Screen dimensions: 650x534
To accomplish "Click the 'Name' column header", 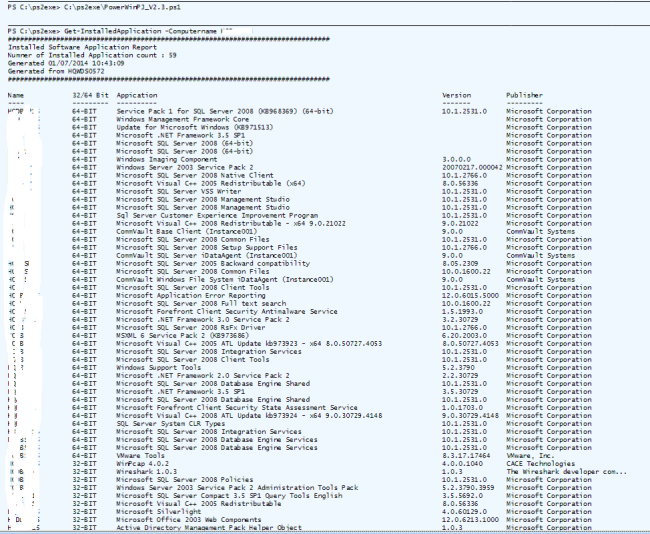I will (x=16, y=95).
